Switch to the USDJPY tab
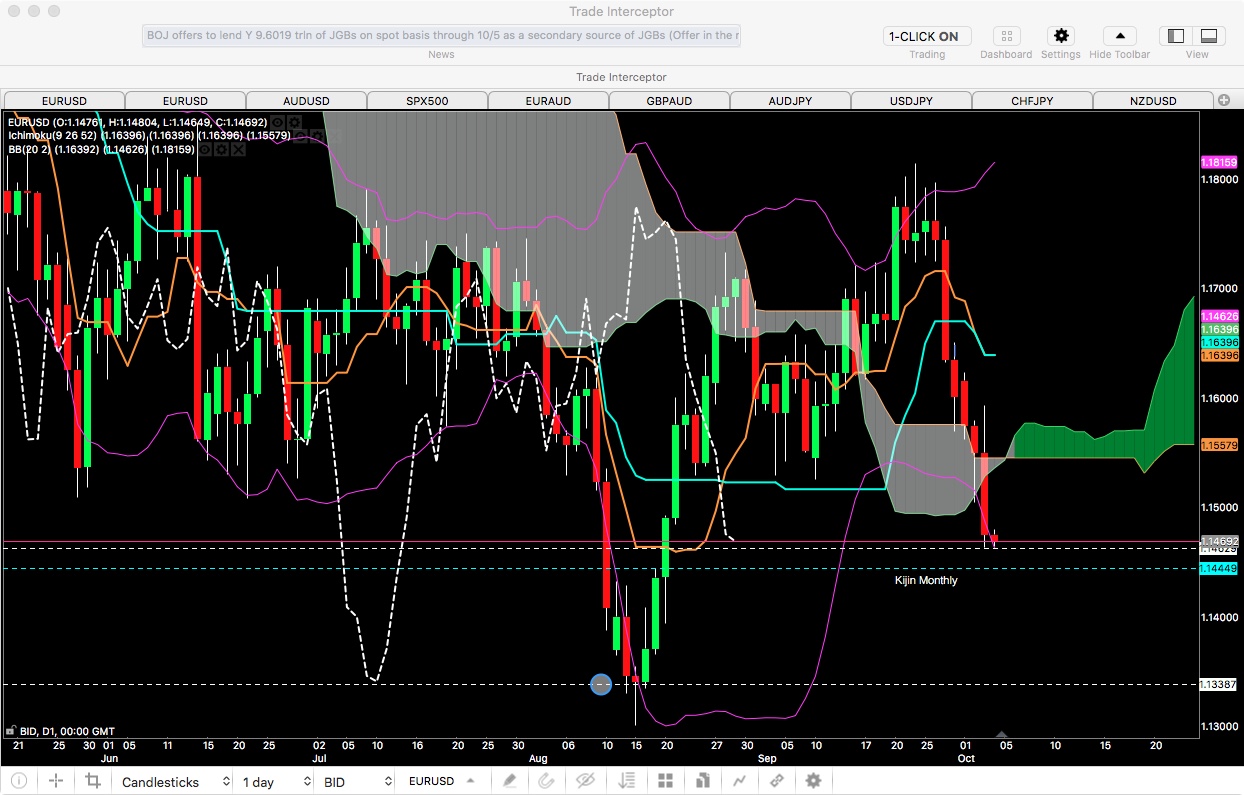This screenshot has height=795, width=1244. coord(911,101)
